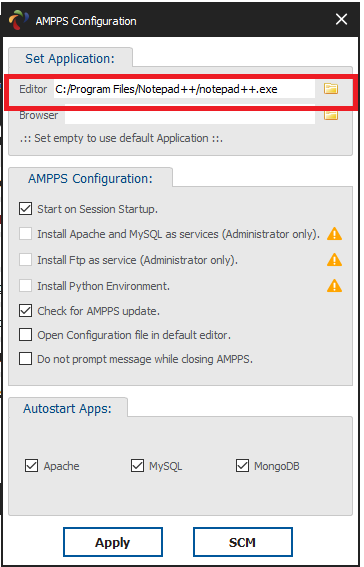Enable Open Configuration file in default editor
The width and height of the screenshot is (364, 567).
(25, 335)
